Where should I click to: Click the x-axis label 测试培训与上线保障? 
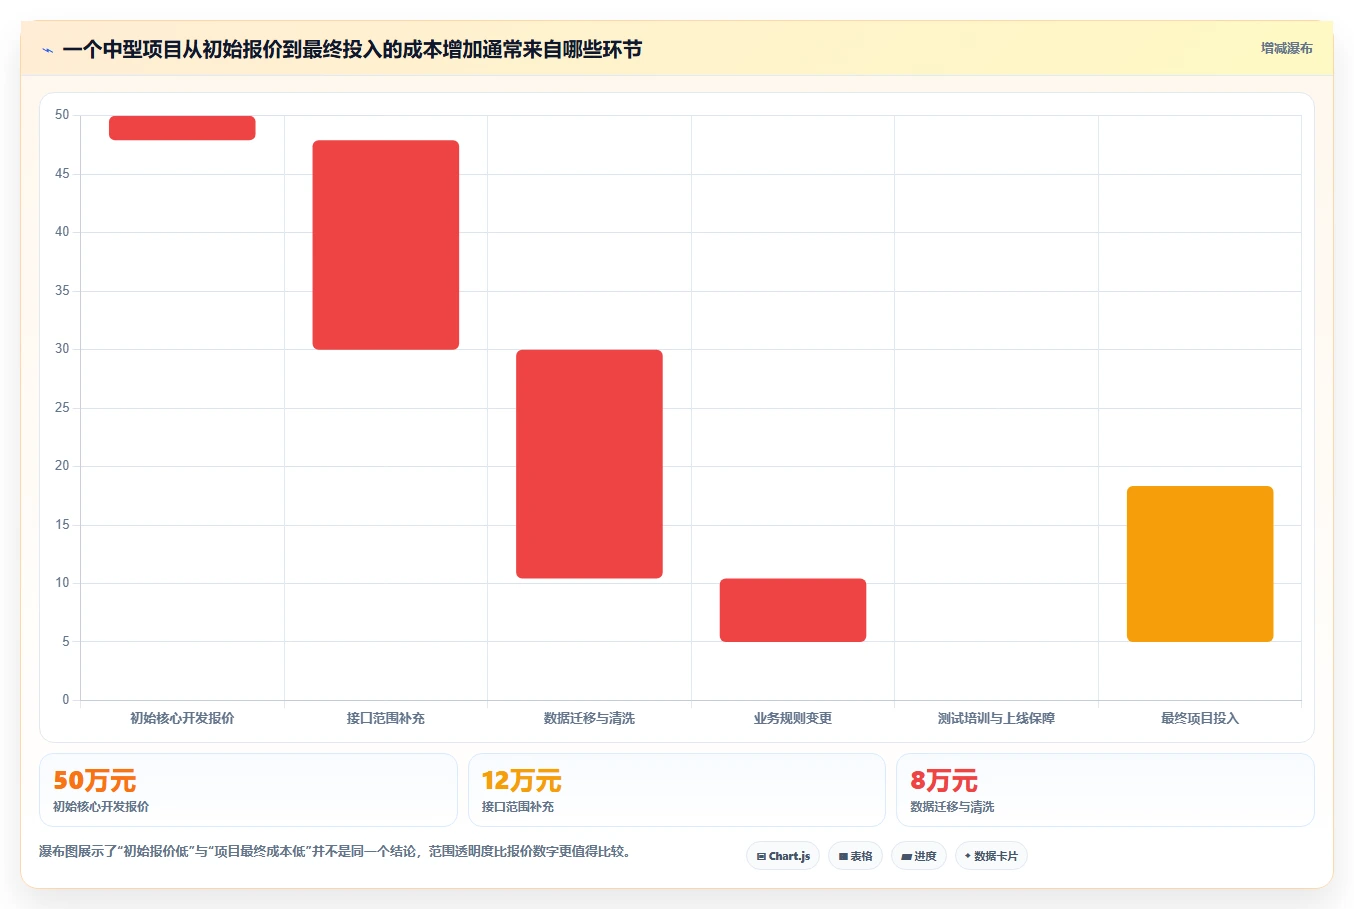coord(996,718)
